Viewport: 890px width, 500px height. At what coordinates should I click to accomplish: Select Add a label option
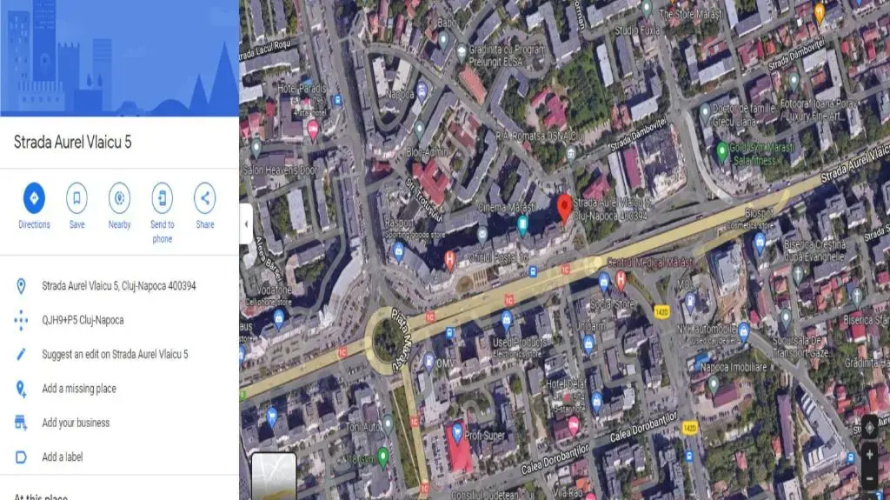click(x=62, y=457)
